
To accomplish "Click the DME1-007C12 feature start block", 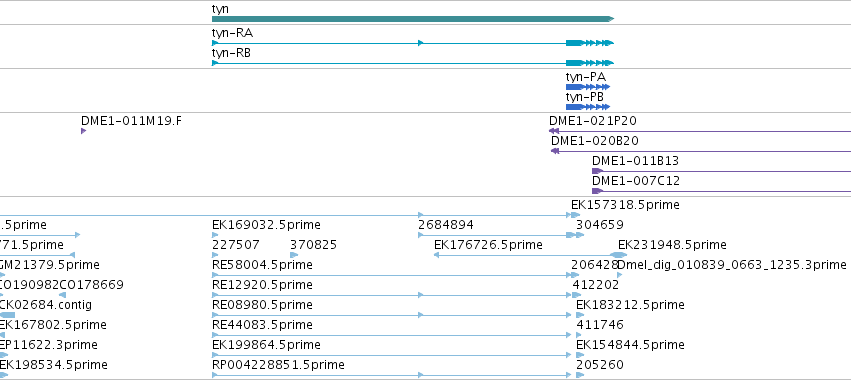I will (x=597, y=191).
